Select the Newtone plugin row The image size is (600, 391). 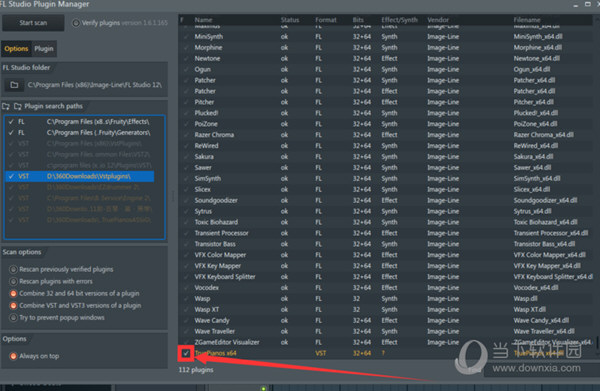(x=386, y=59)
